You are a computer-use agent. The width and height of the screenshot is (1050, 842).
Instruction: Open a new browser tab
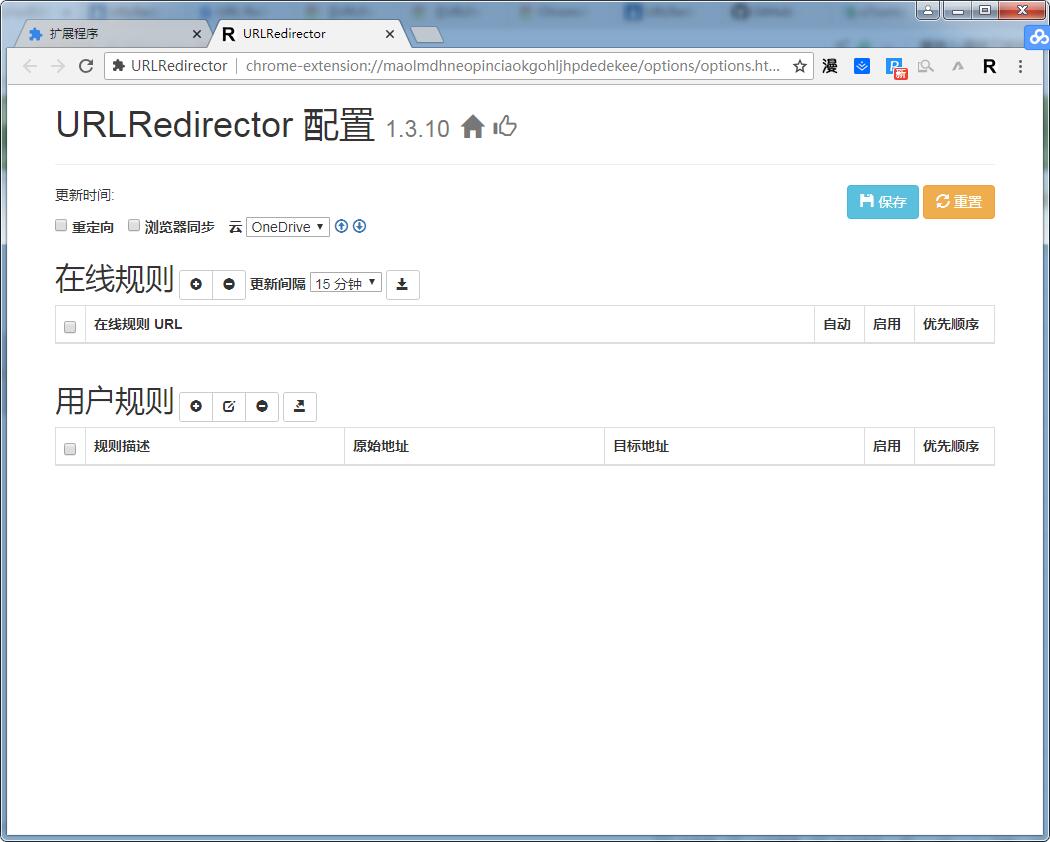coord(427,35)
